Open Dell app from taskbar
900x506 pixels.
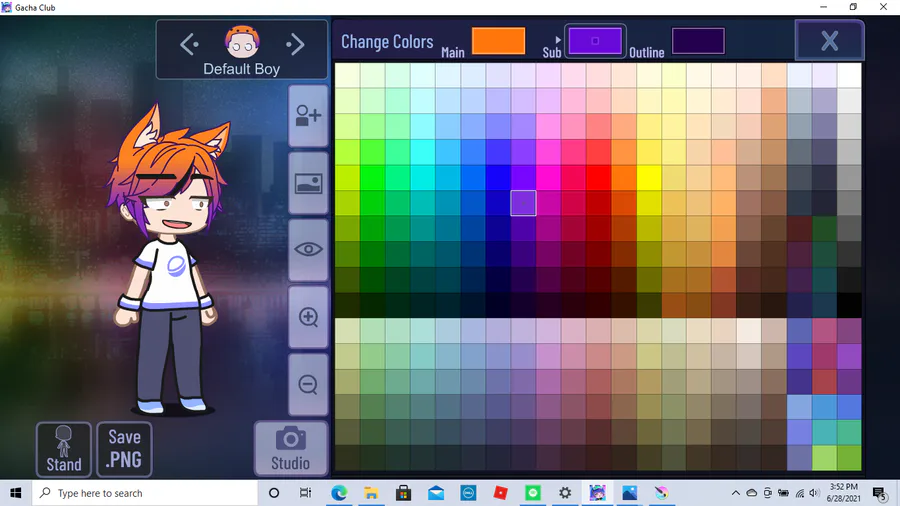point(468,493)
